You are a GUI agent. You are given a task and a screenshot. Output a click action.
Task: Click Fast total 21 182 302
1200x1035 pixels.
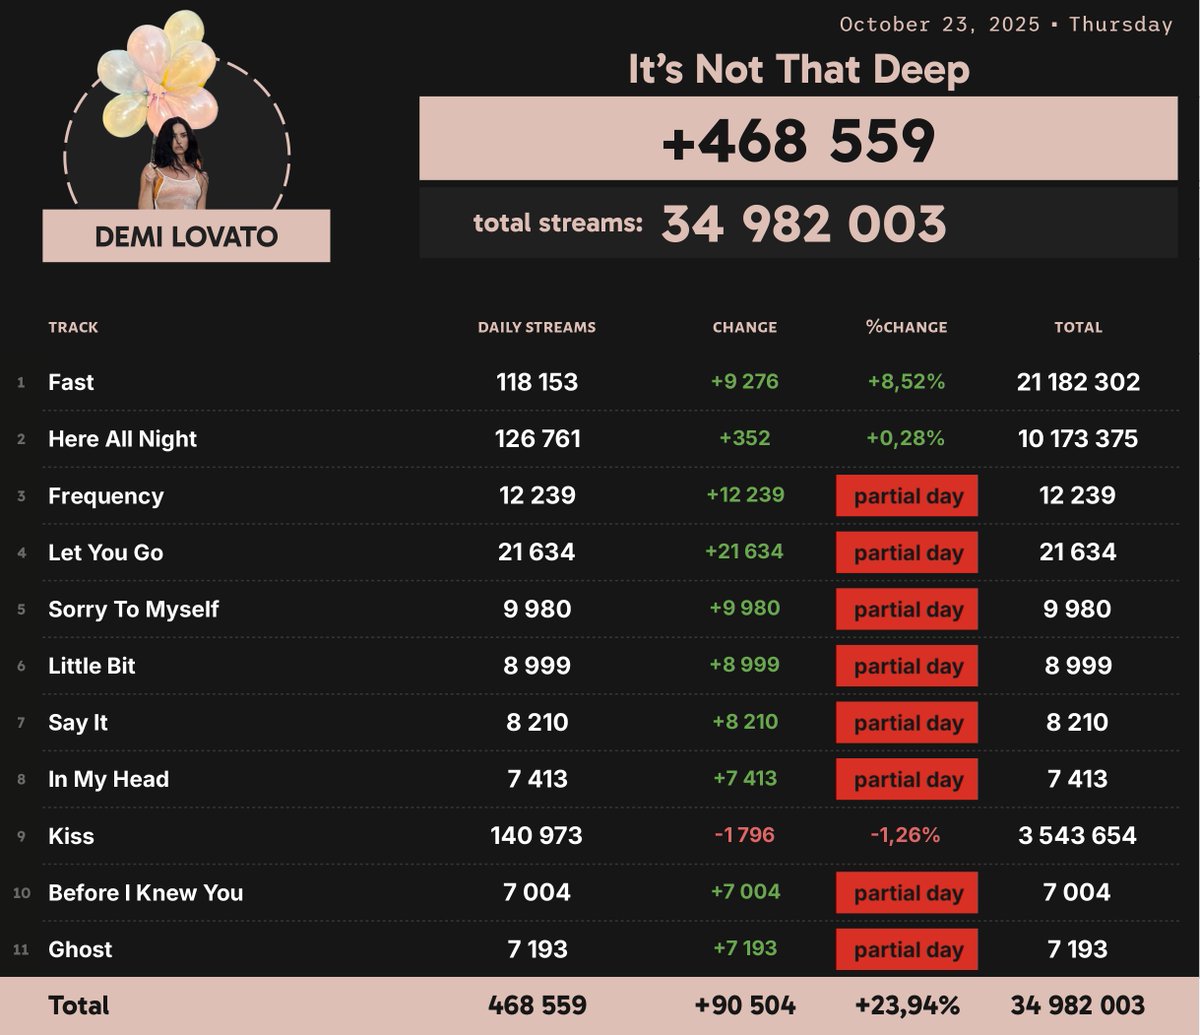pos(1078,382)
